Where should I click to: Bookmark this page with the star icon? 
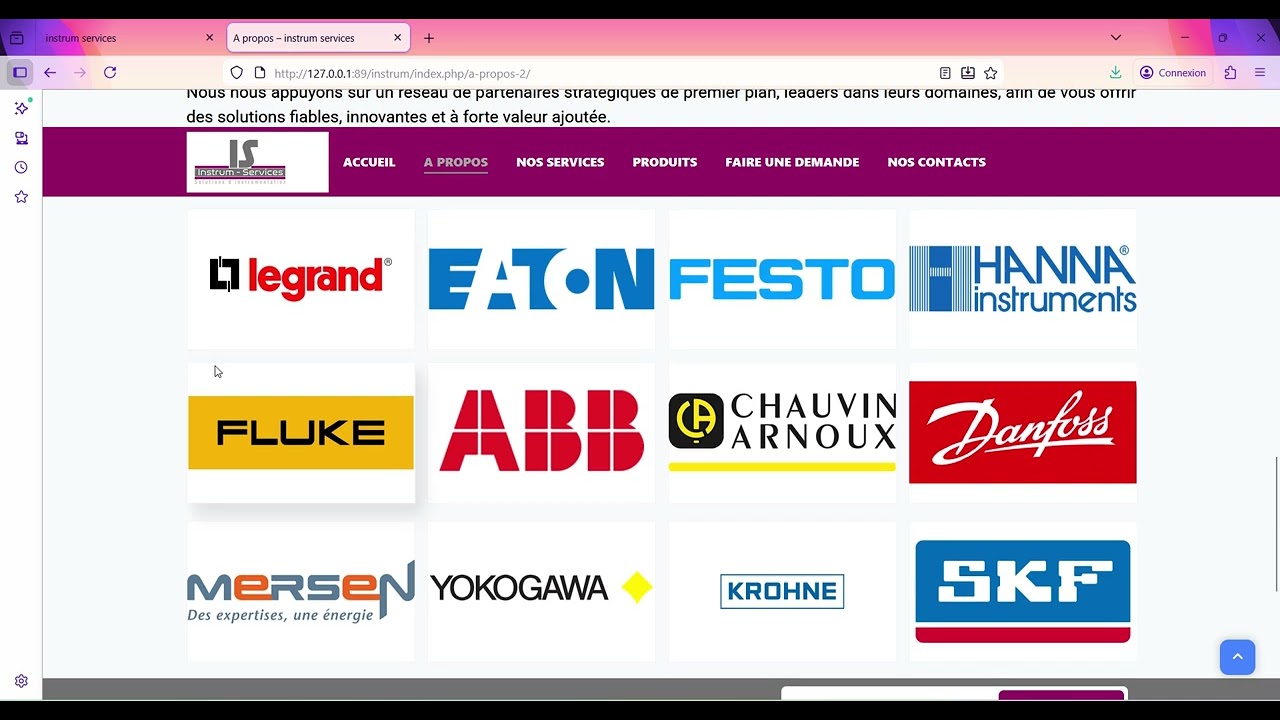(x=990, y=73)
